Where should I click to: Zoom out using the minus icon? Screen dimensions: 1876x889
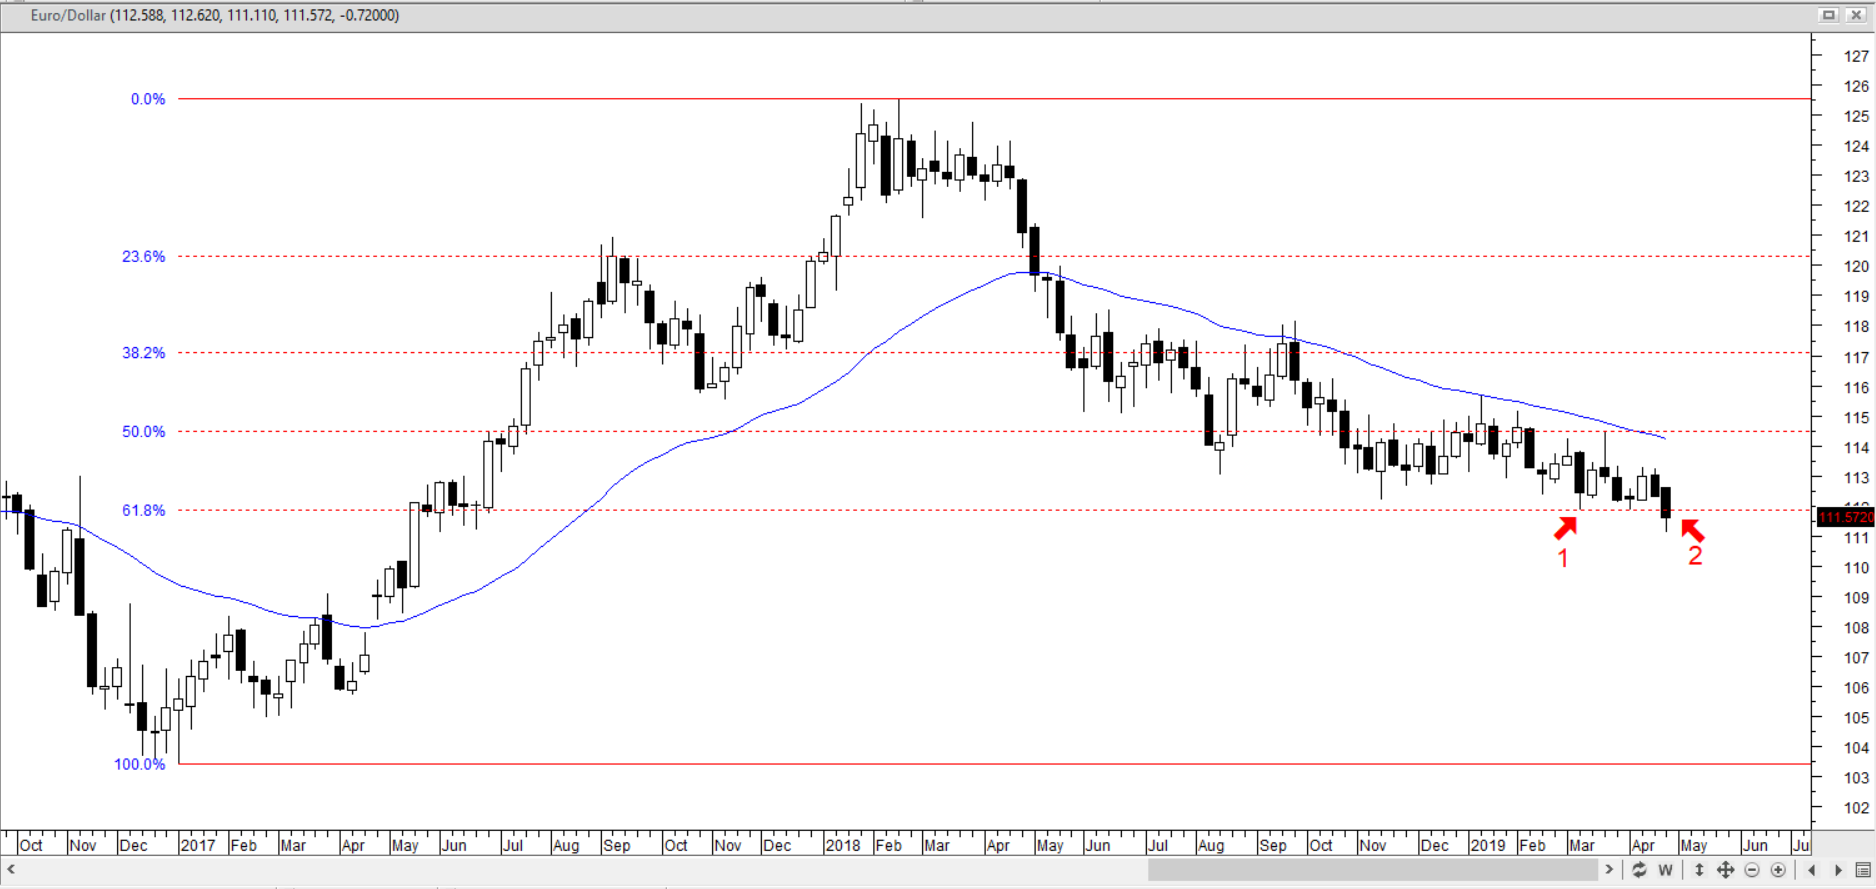tap(1752, 870)
